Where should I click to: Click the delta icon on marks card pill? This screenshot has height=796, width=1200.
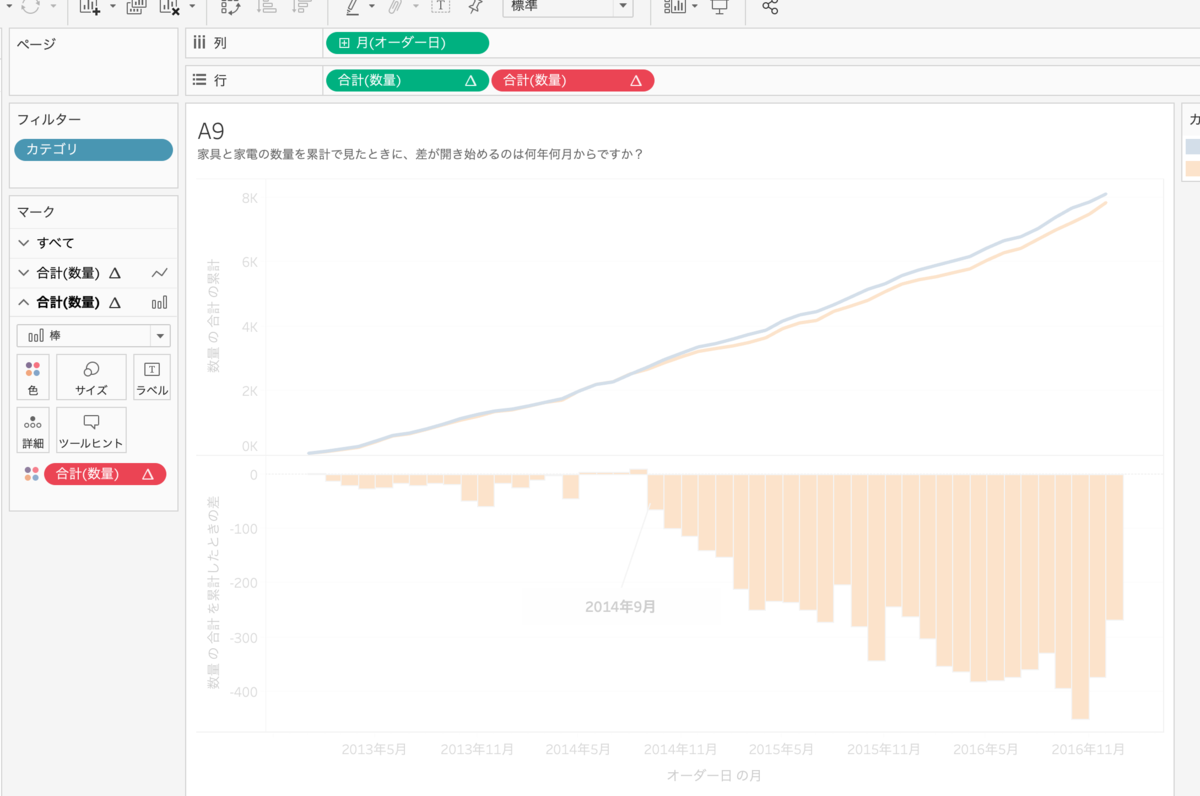148,474
